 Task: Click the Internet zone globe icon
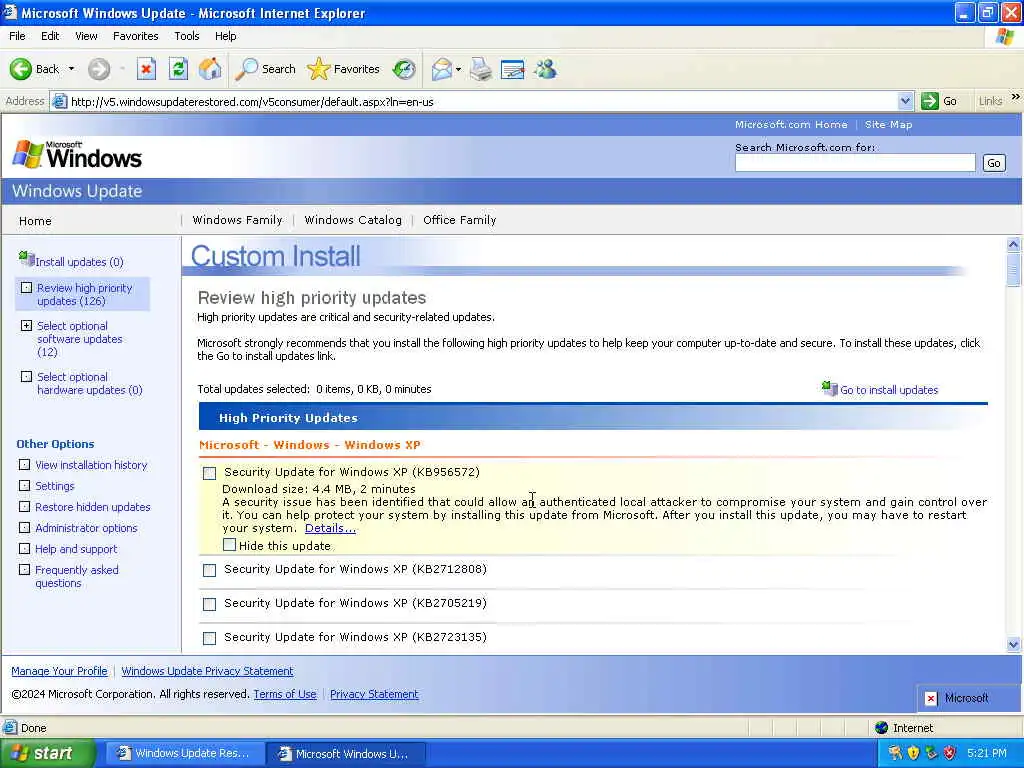(x=882, y=728)
